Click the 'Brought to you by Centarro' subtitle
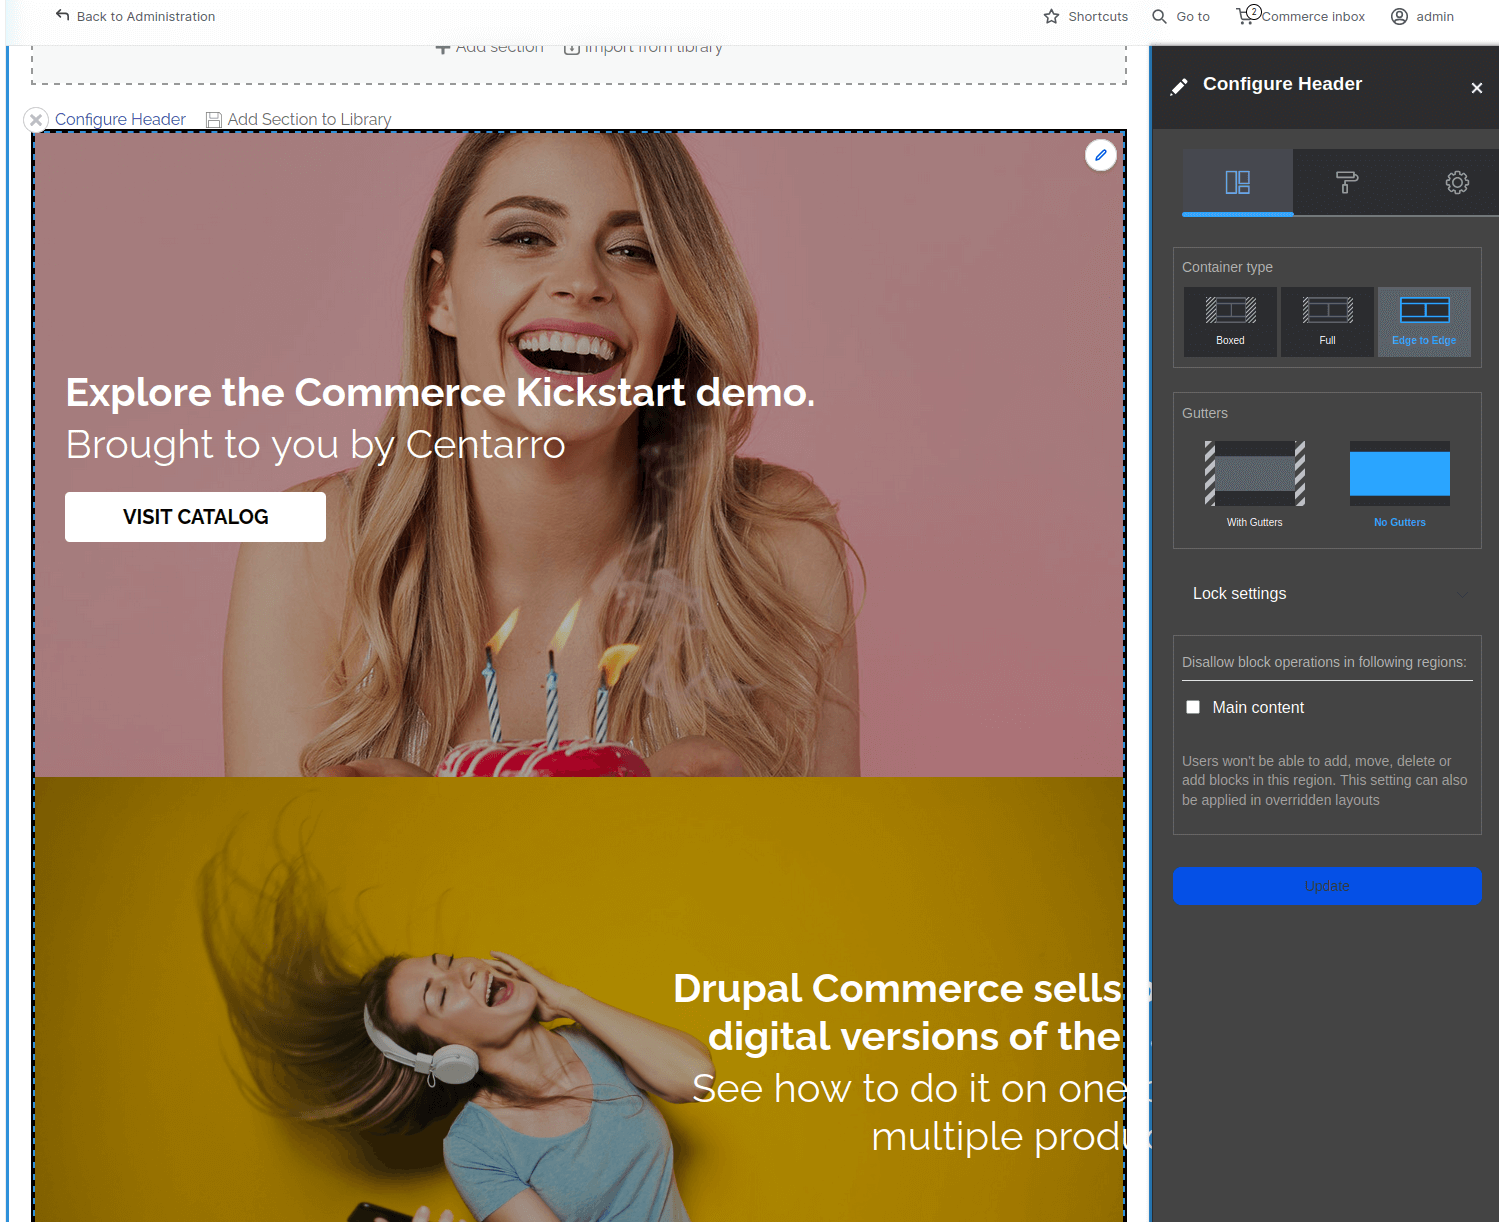 (315, 445)
